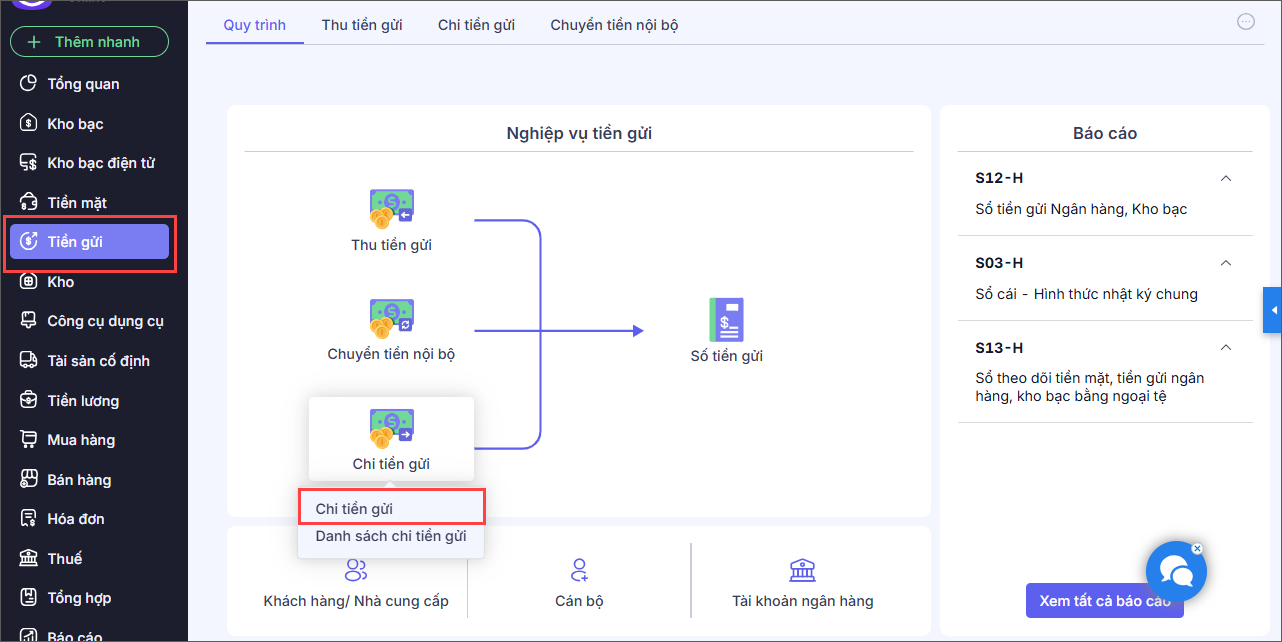Open the Tổng quan sidebar icon
The width and height of the screenshot is (1282, 642).
coord(29,84)
